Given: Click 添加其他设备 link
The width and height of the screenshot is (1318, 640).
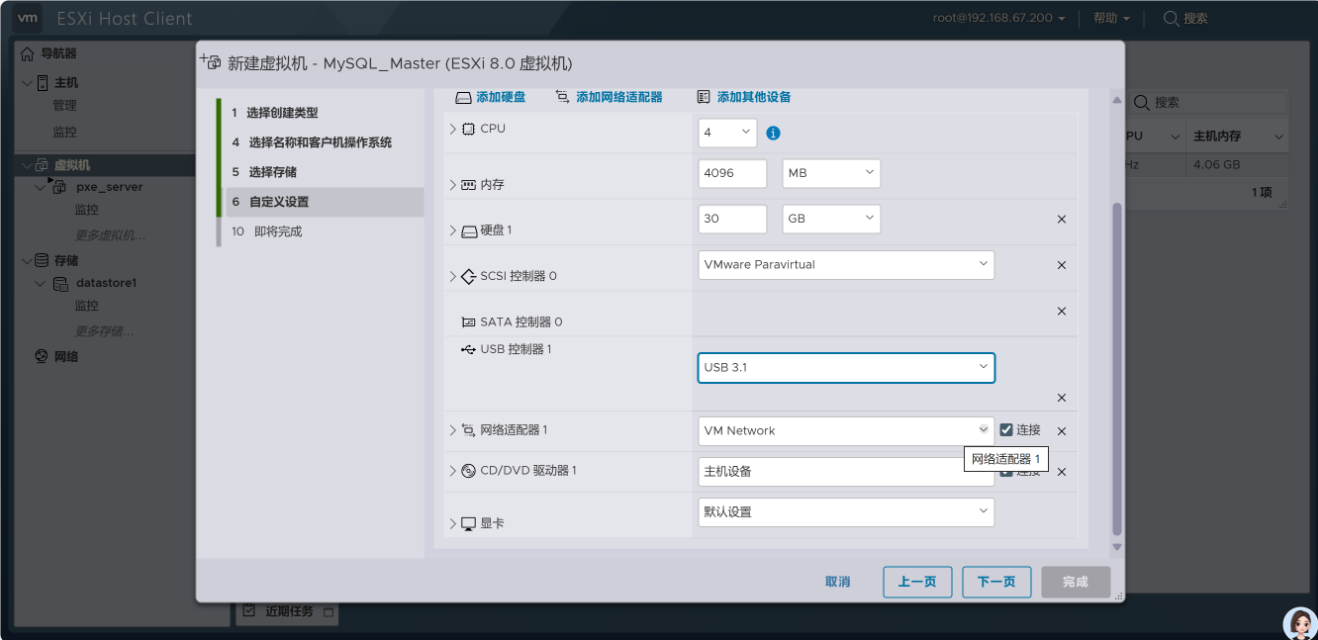Looking at the screenshot, I should tap(744, 97).
